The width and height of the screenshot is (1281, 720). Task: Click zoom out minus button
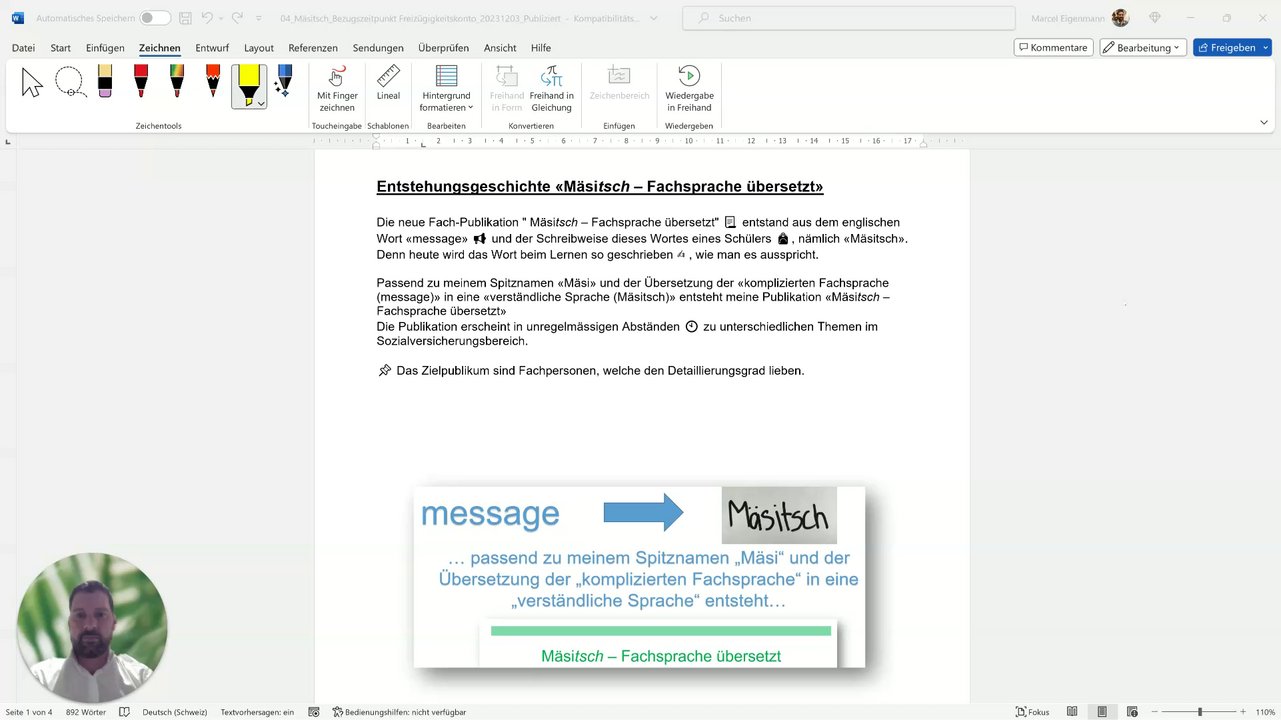pyautogui.click(x=1155, y=712)
